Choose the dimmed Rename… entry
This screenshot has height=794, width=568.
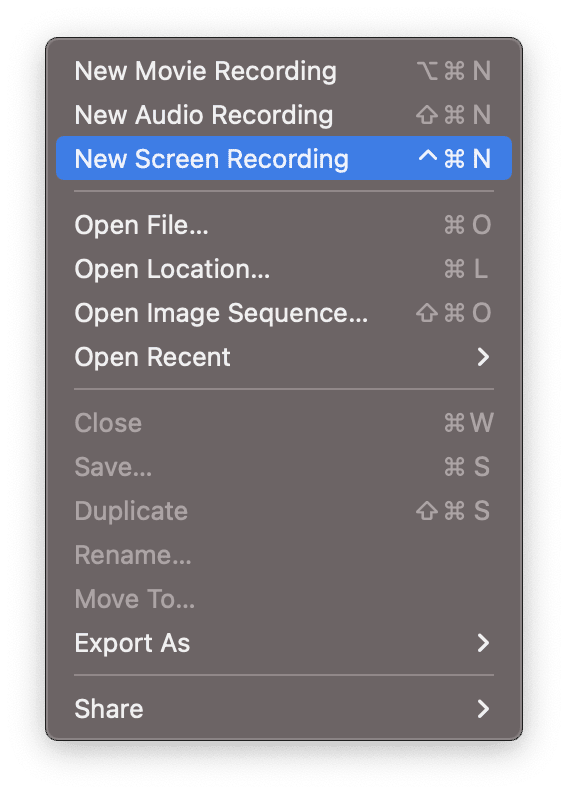click(x=283, y=555)
